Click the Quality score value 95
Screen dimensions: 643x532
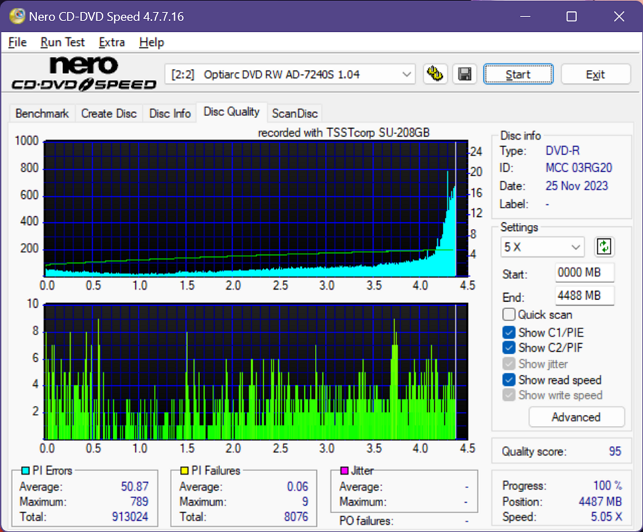click(x=615, y=451)
